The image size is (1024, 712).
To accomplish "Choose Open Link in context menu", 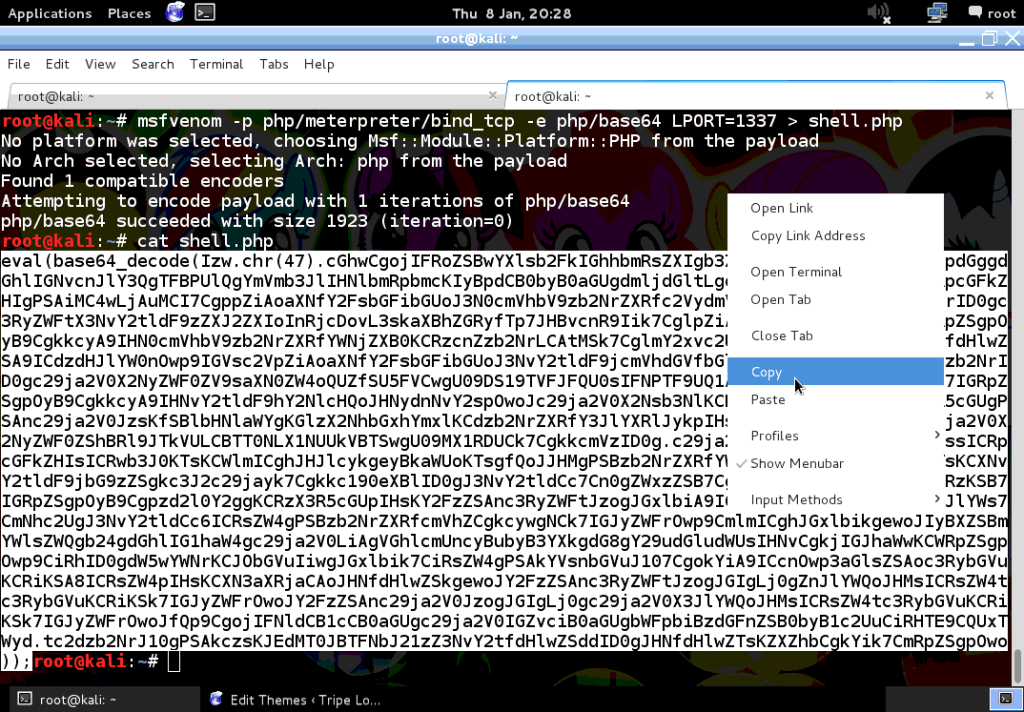I will 835,208.
